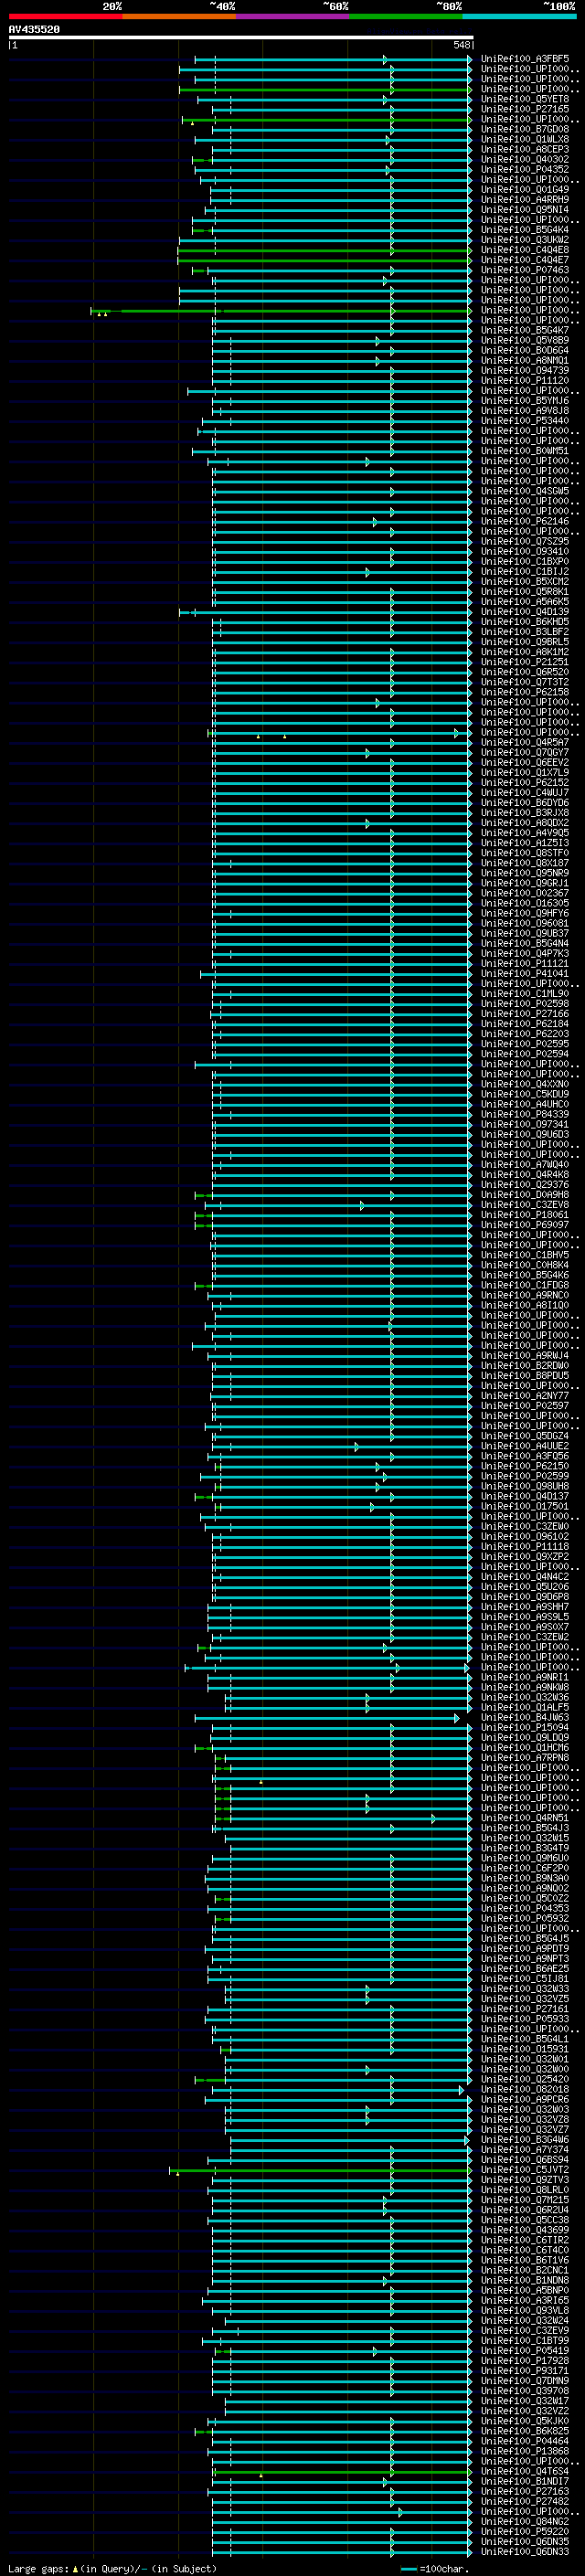
Task: Click the label UniRef100_P11120
Action: (524, 381)
